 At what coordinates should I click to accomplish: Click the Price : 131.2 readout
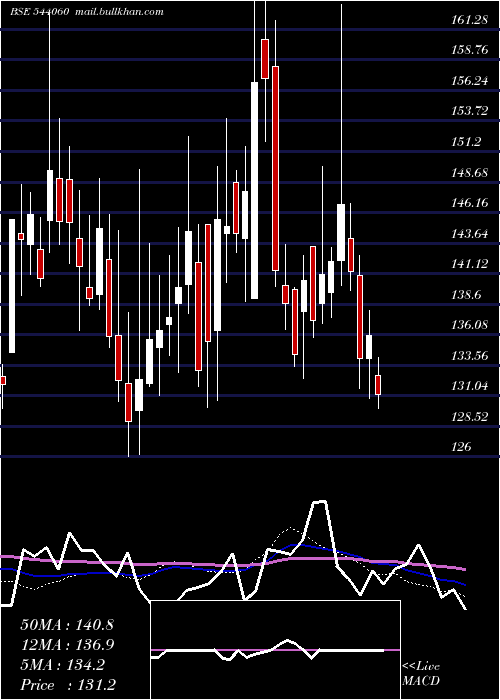(67, 685)
